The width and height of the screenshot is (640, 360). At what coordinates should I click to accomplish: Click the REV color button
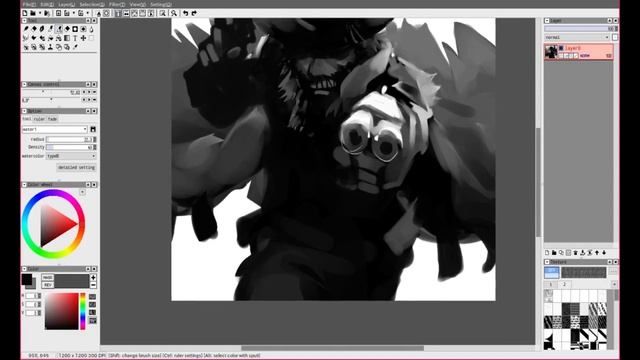pos(47,285)
